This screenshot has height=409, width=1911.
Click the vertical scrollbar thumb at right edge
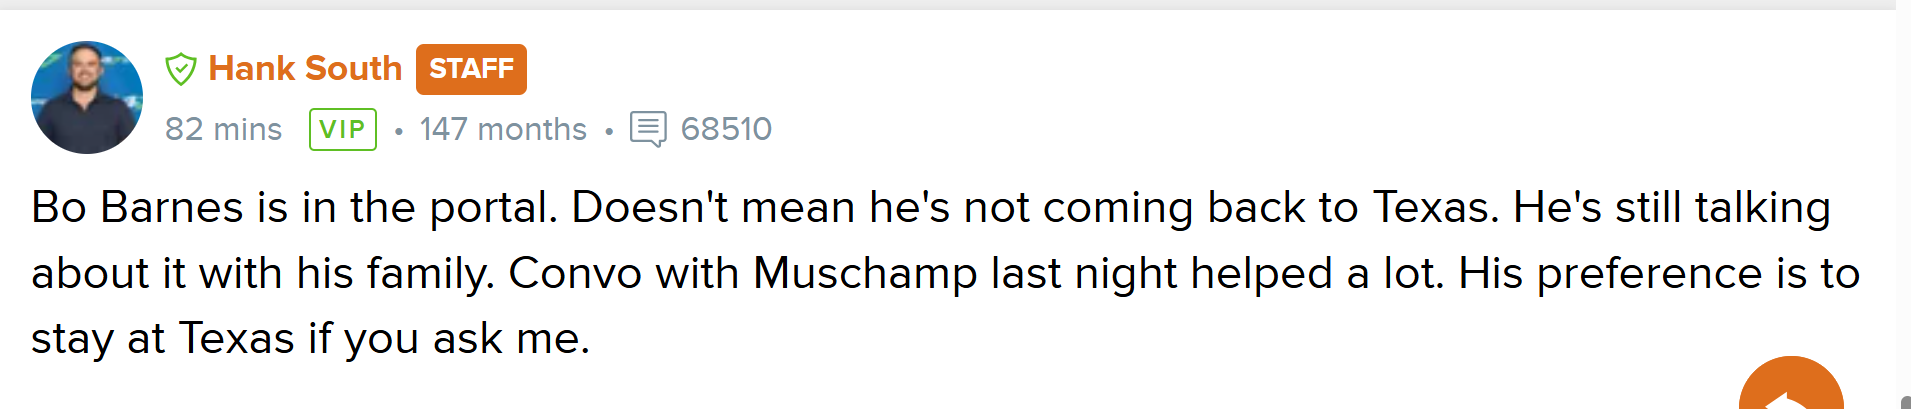click(x=1906, y=402)
